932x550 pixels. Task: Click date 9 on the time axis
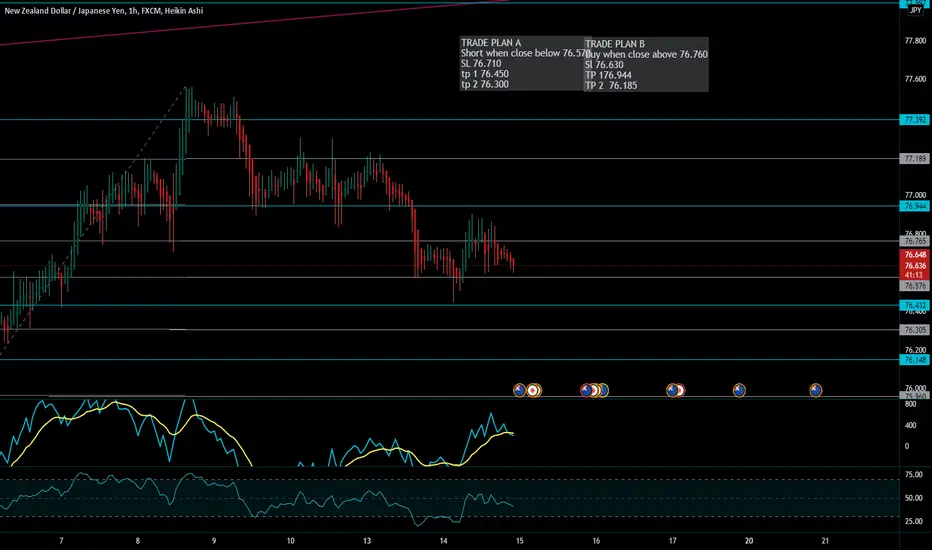pyautogui.click(x=214, y=540)
